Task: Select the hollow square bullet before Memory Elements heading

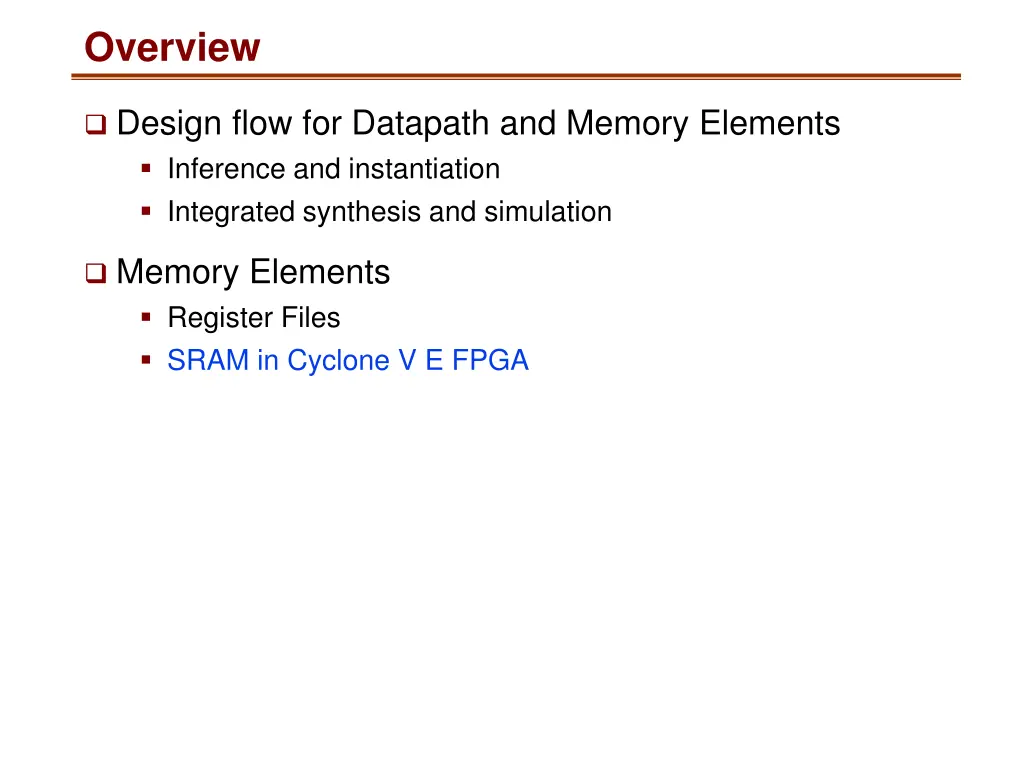Action: tap(96, 272)
